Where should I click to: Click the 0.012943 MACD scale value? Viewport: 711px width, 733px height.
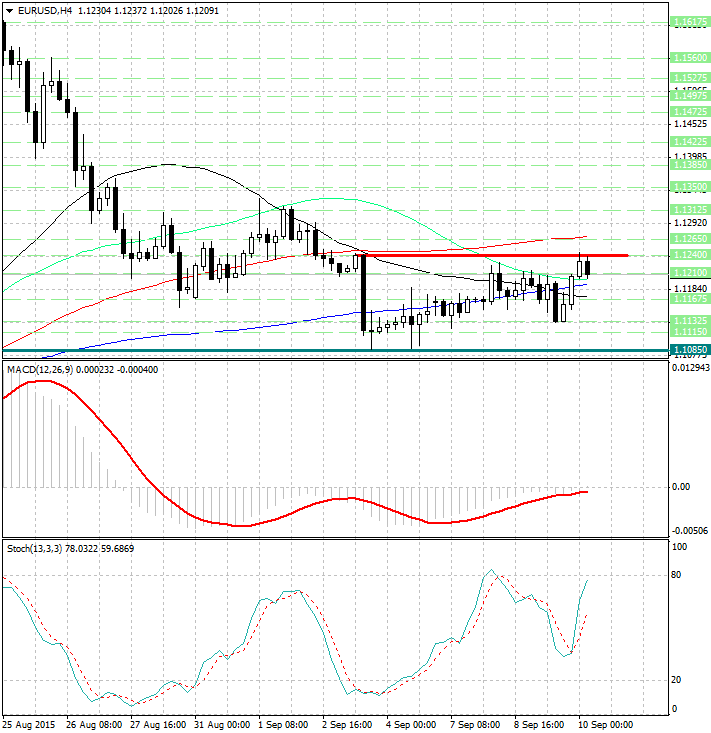(x=690, y=368)
